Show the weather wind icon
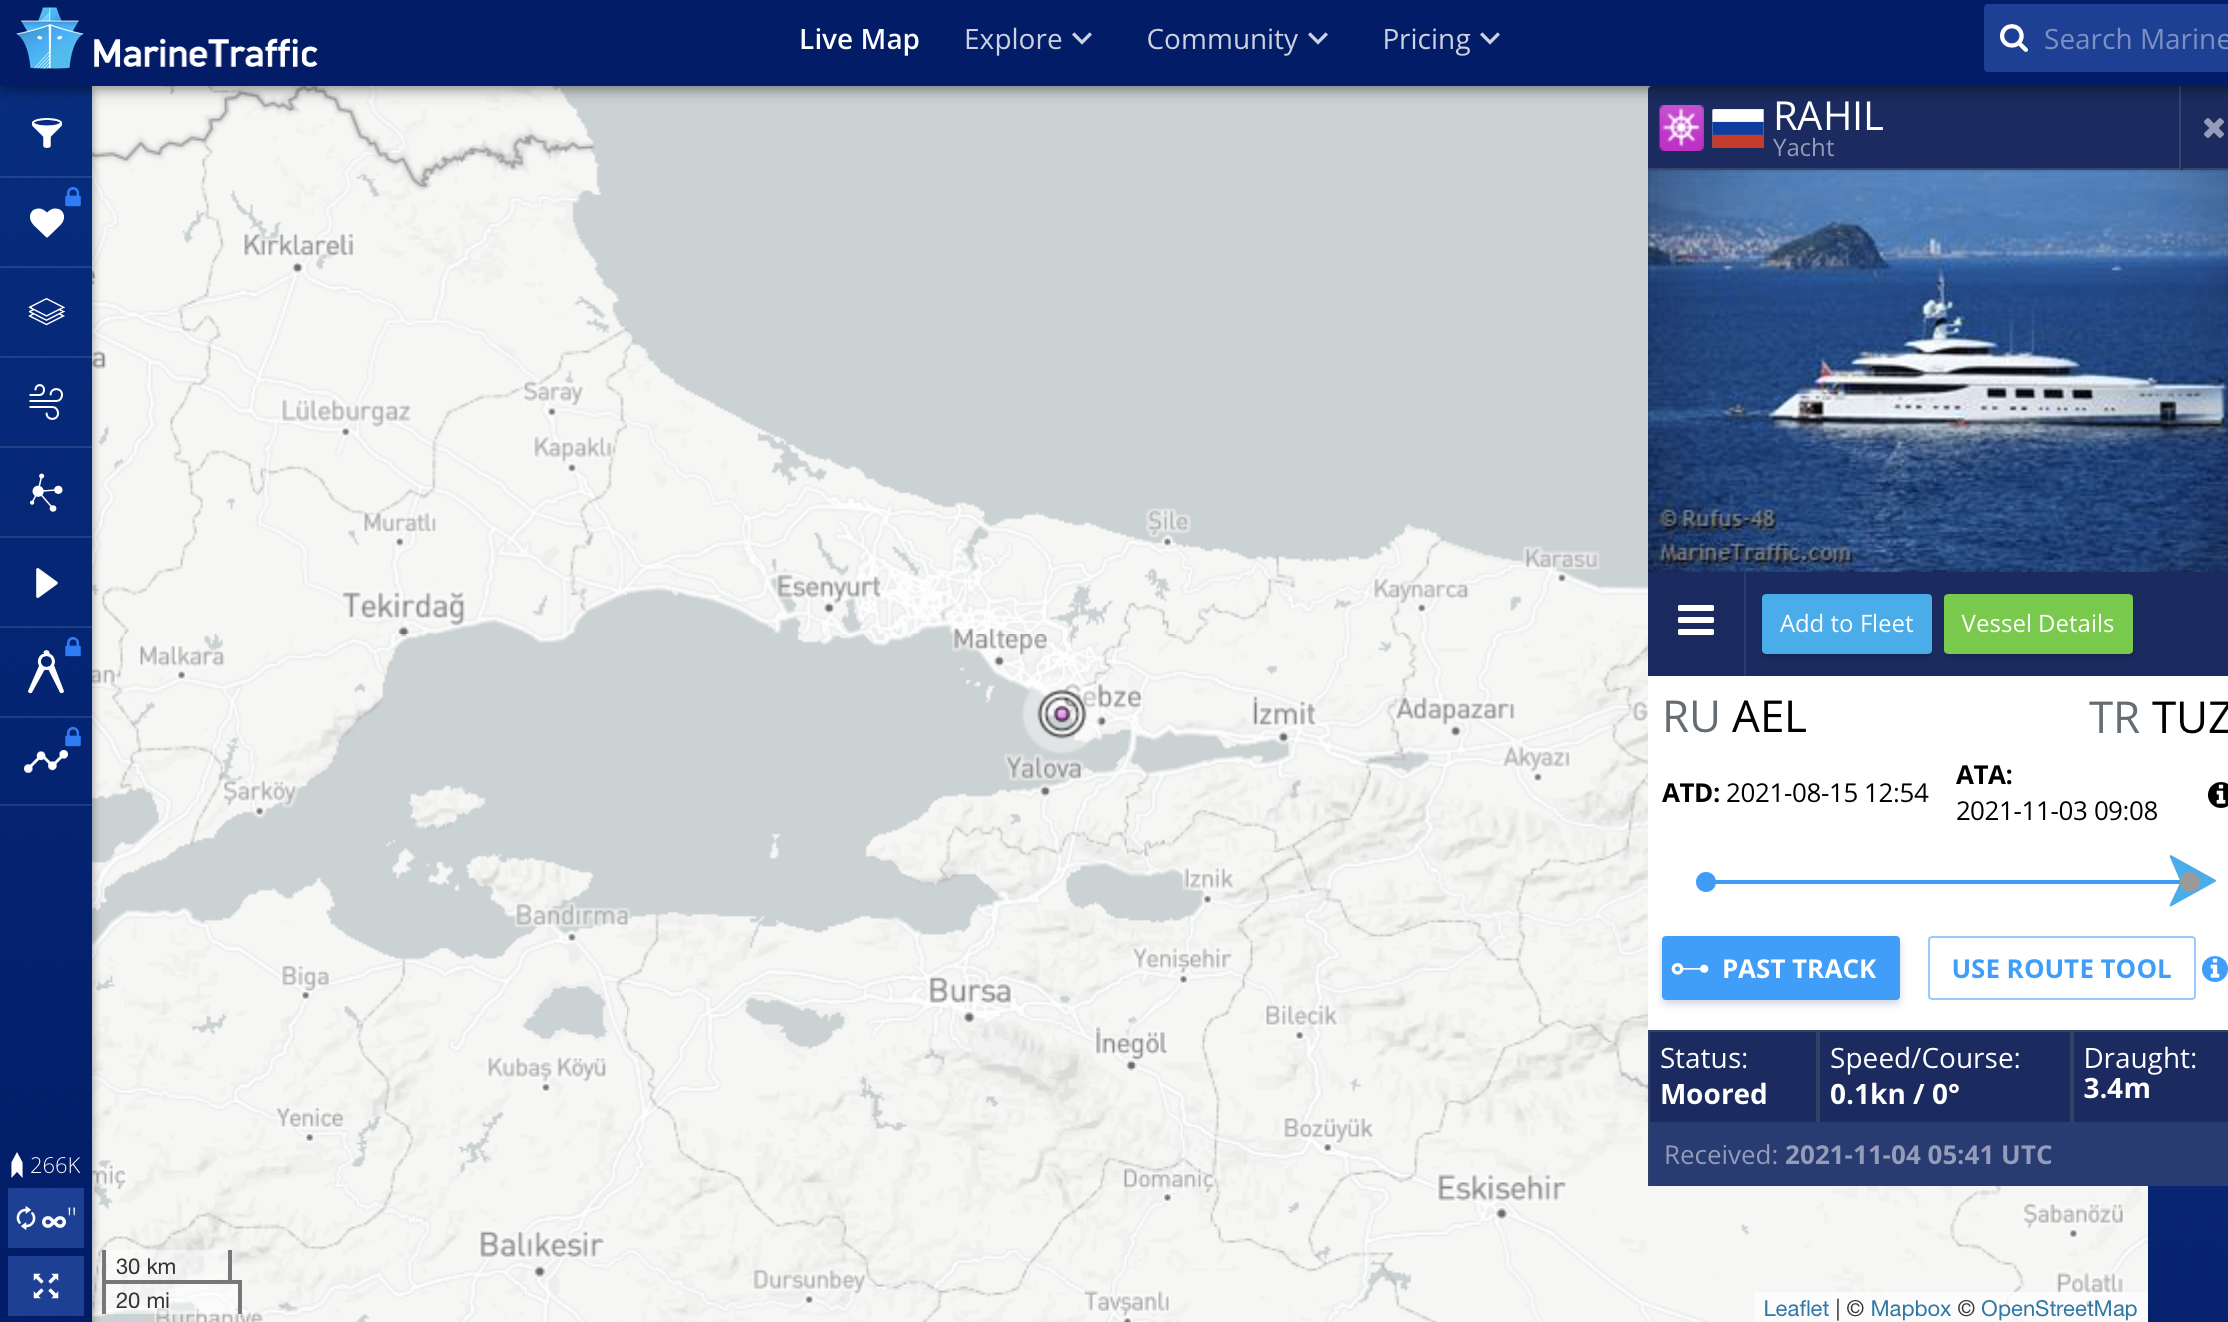The height and width of the screenshot is (1322, 2228). (x=46, y=402)
